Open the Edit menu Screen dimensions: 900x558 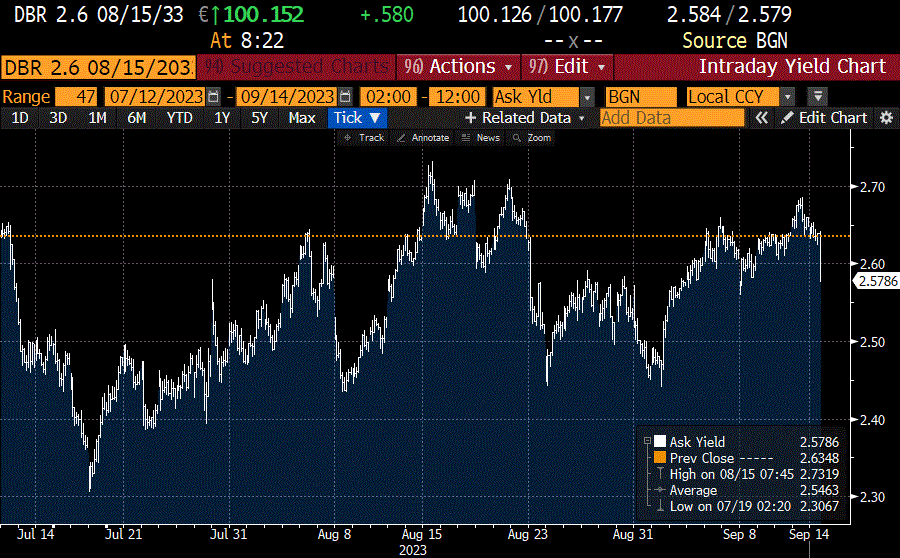coord(567,67)
